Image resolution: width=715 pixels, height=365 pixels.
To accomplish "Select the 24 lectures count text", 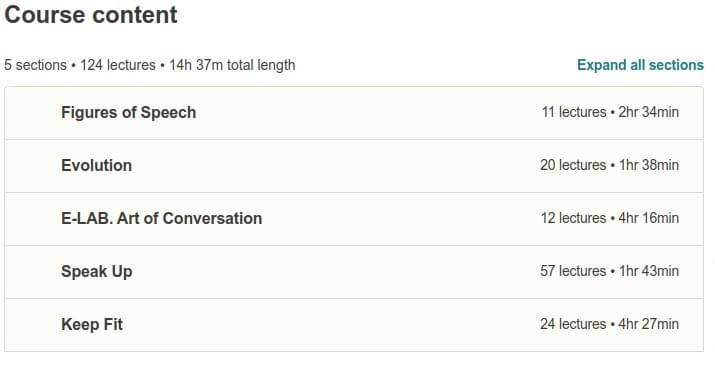I will click(x=573, y=324).
